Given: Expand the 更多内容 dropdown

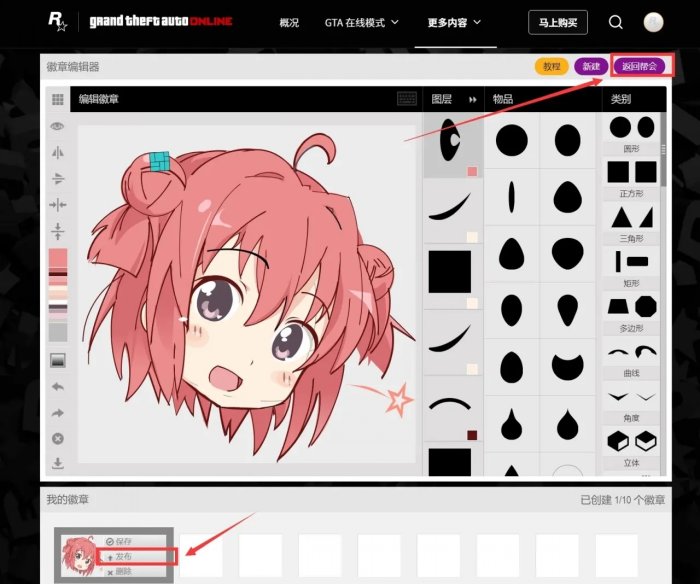Looking at the screenshot, I should [x=454, y=22].
